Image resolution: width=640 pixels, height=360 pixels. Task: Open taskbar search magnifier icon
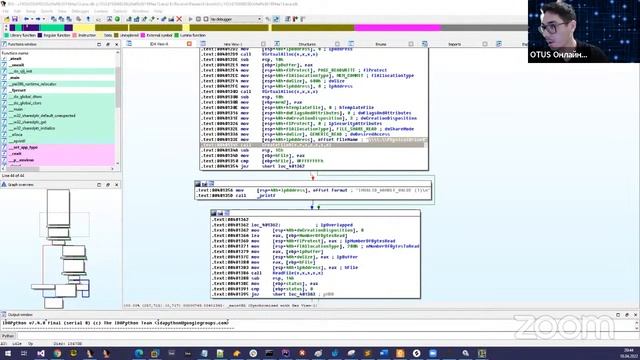click(465, 353)
